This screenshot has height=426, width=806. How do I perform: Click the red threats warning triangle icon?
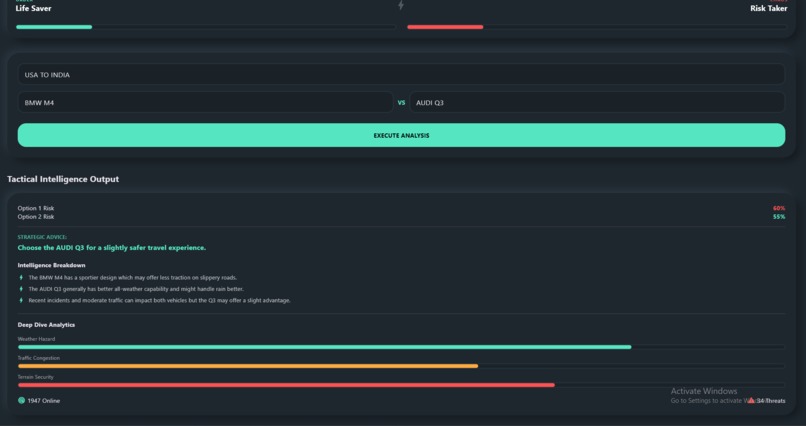point(751,400)
